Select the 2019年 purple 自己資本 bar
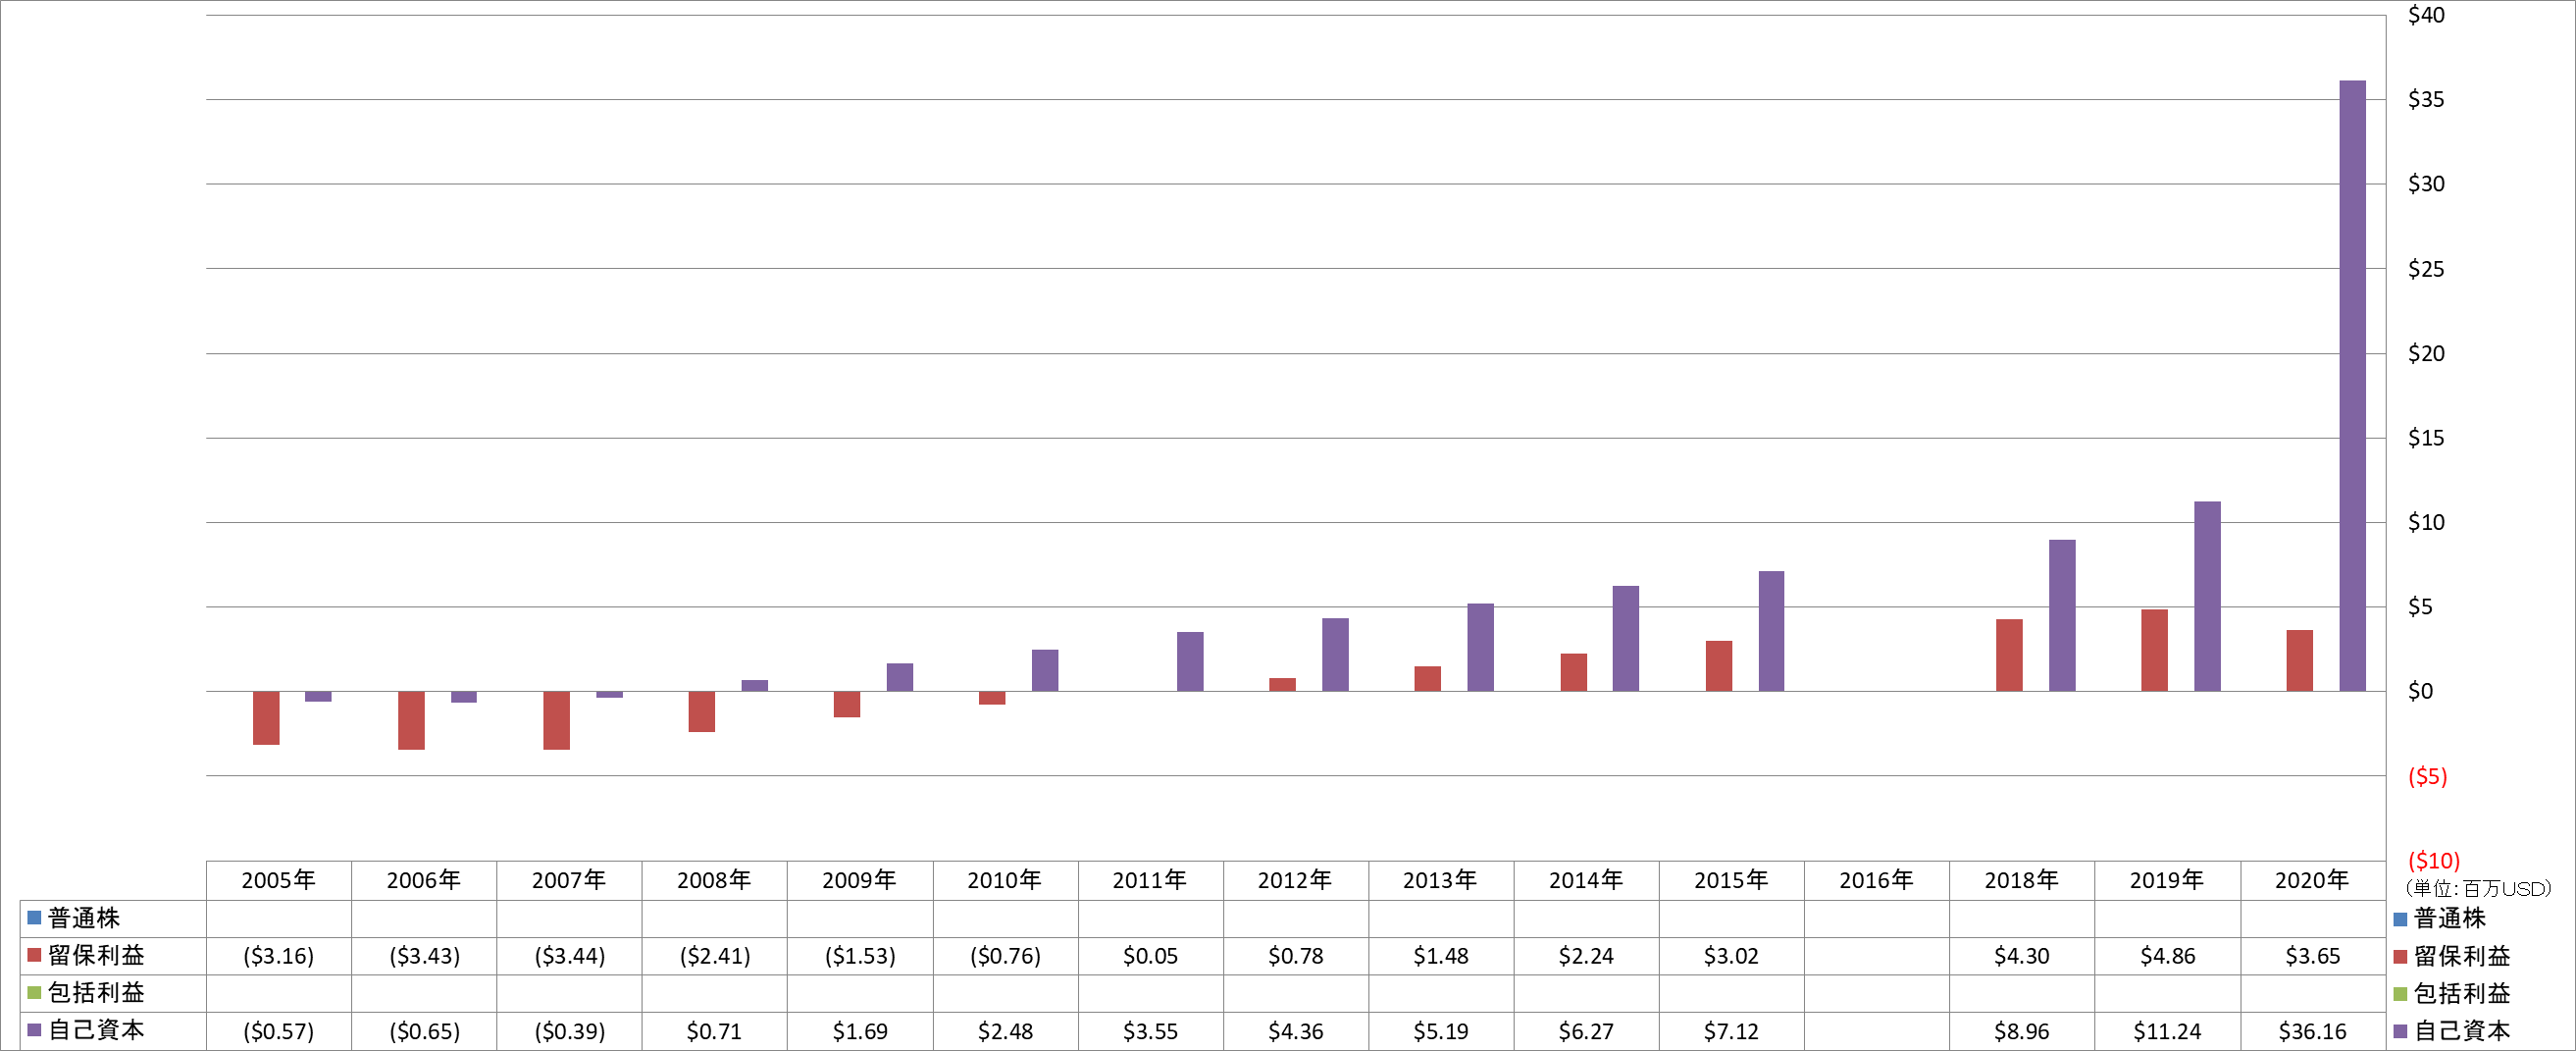This screenshot has width=2576, height=1051. coord(2207,596)
